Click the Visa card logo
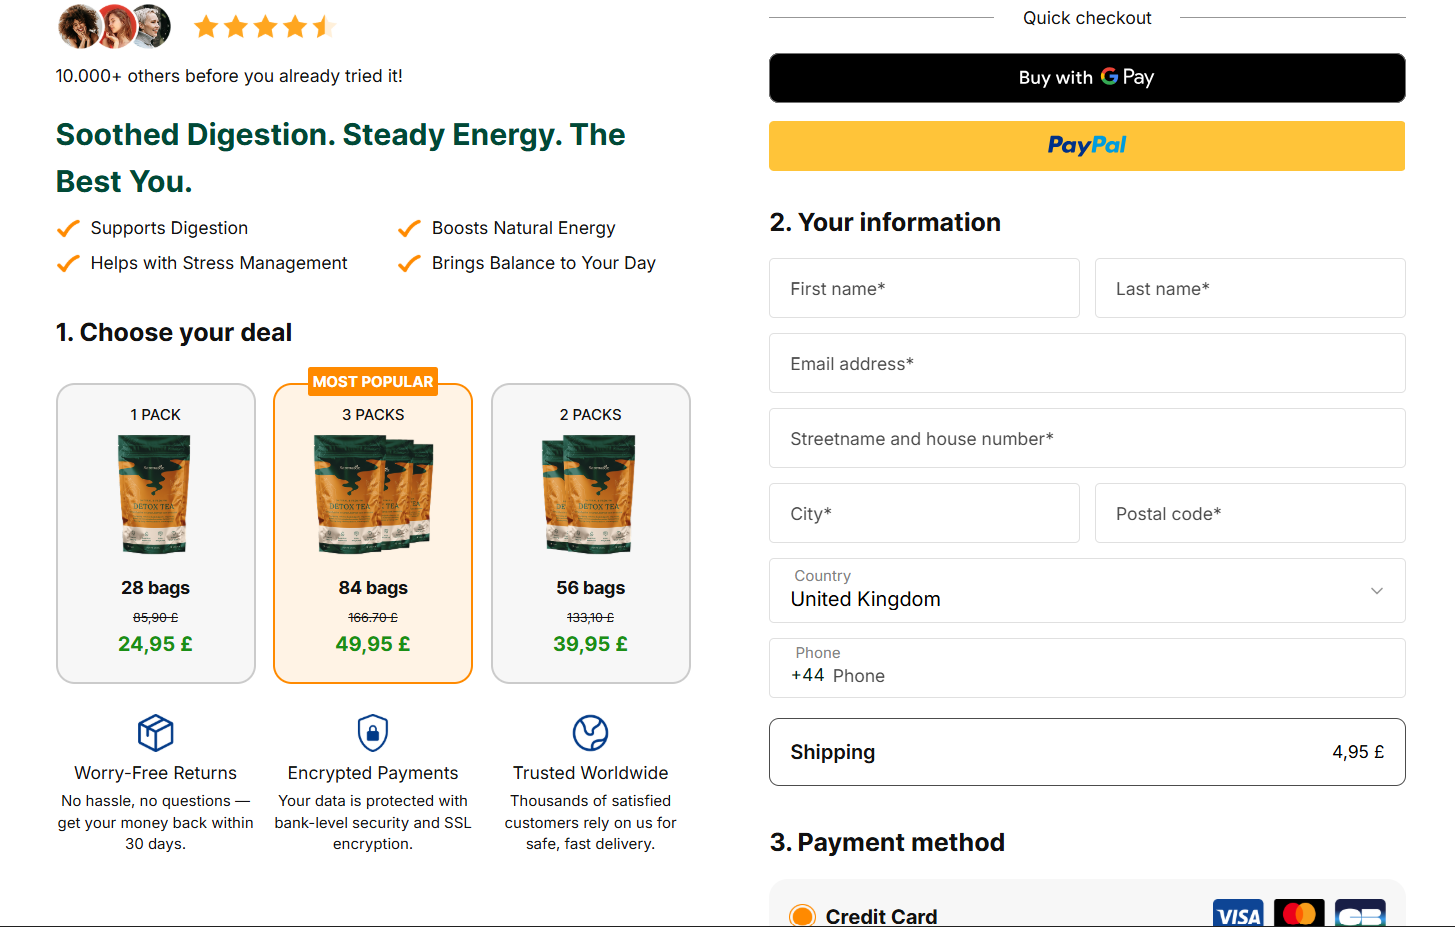Image resolution: width=1455 pixels, height=927 pixels. click(1238, 914)
